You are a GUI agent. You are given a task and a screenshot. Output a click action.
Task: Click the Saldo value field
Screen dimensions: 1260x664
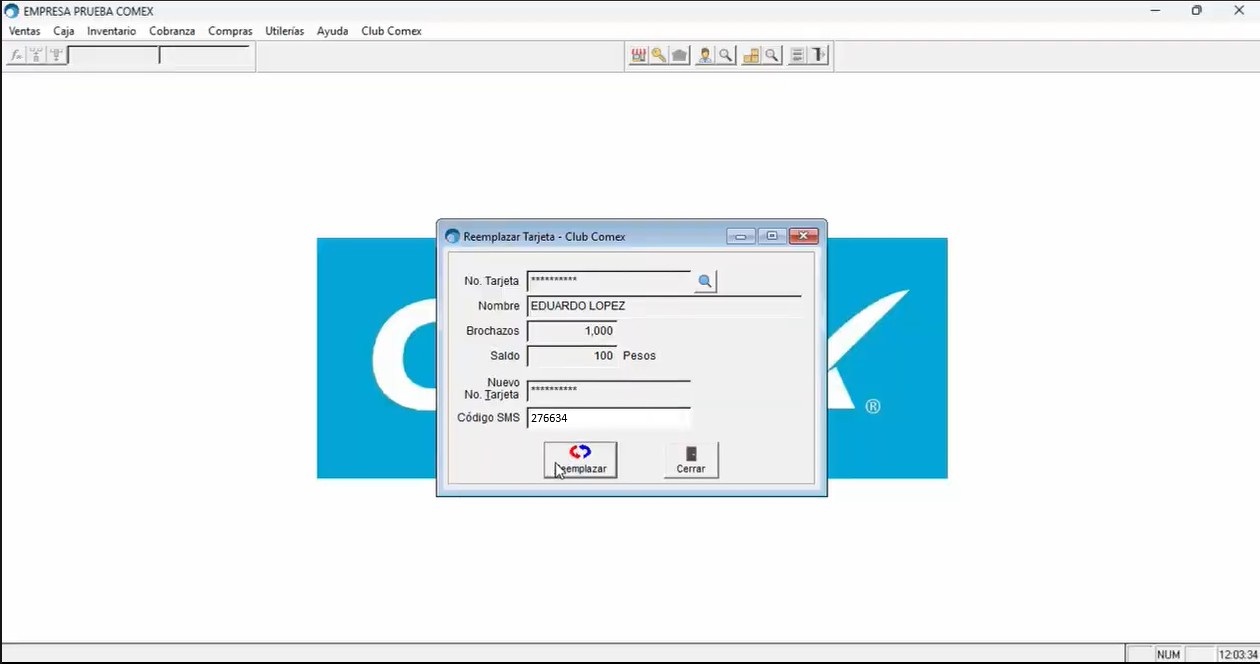point(572,356)
